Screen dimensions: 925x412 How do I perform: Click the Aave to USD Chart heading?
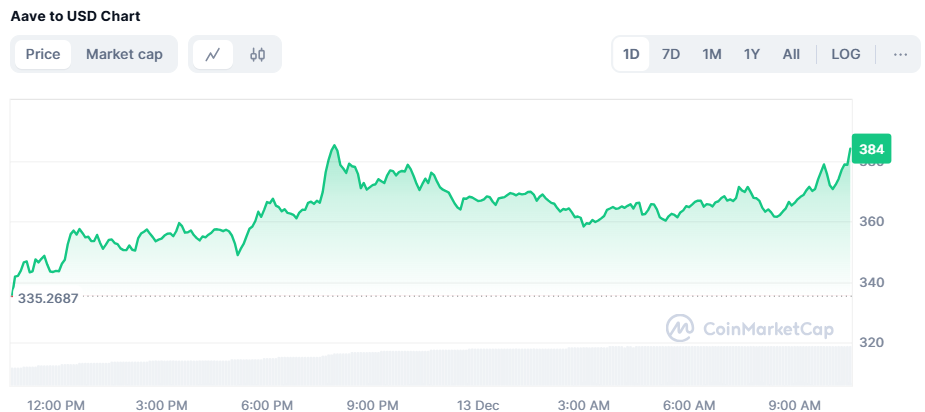[75, 16]
